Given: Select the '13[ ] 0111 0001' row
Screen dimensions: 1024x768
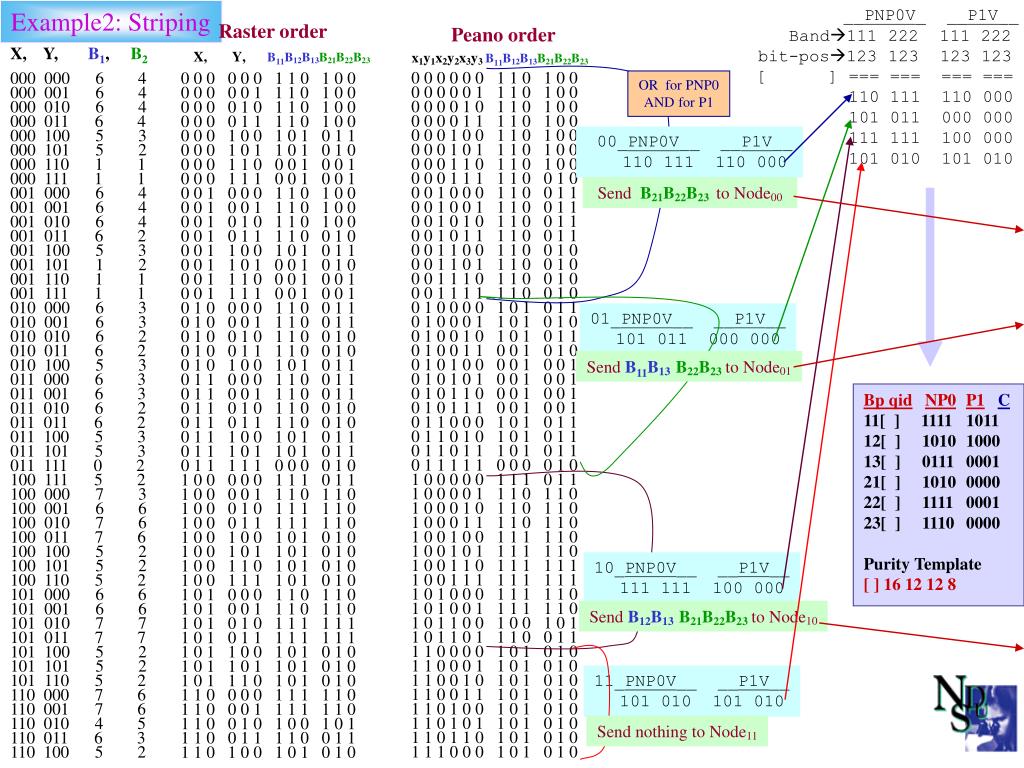Looking at the screenshot, I should (931, 462).
